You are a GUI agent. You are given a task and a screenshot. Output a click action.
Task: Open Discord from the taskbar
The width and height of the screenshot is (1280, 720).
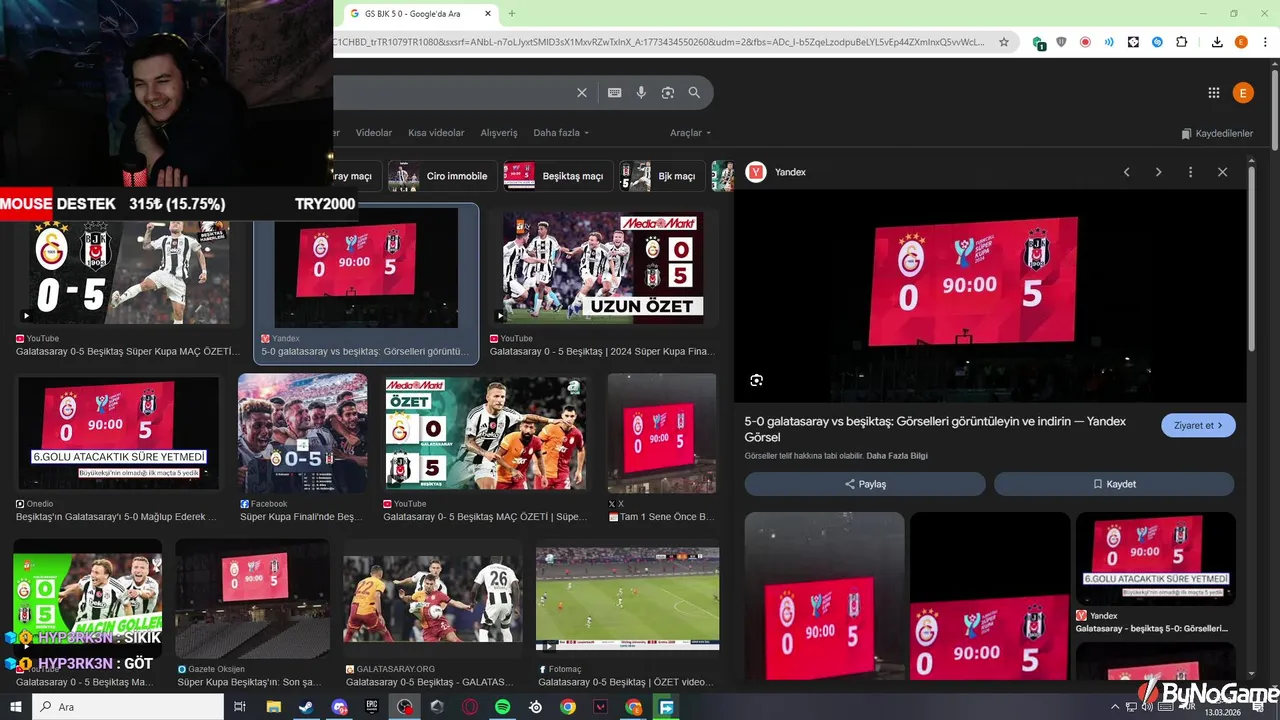pos(339,707)
